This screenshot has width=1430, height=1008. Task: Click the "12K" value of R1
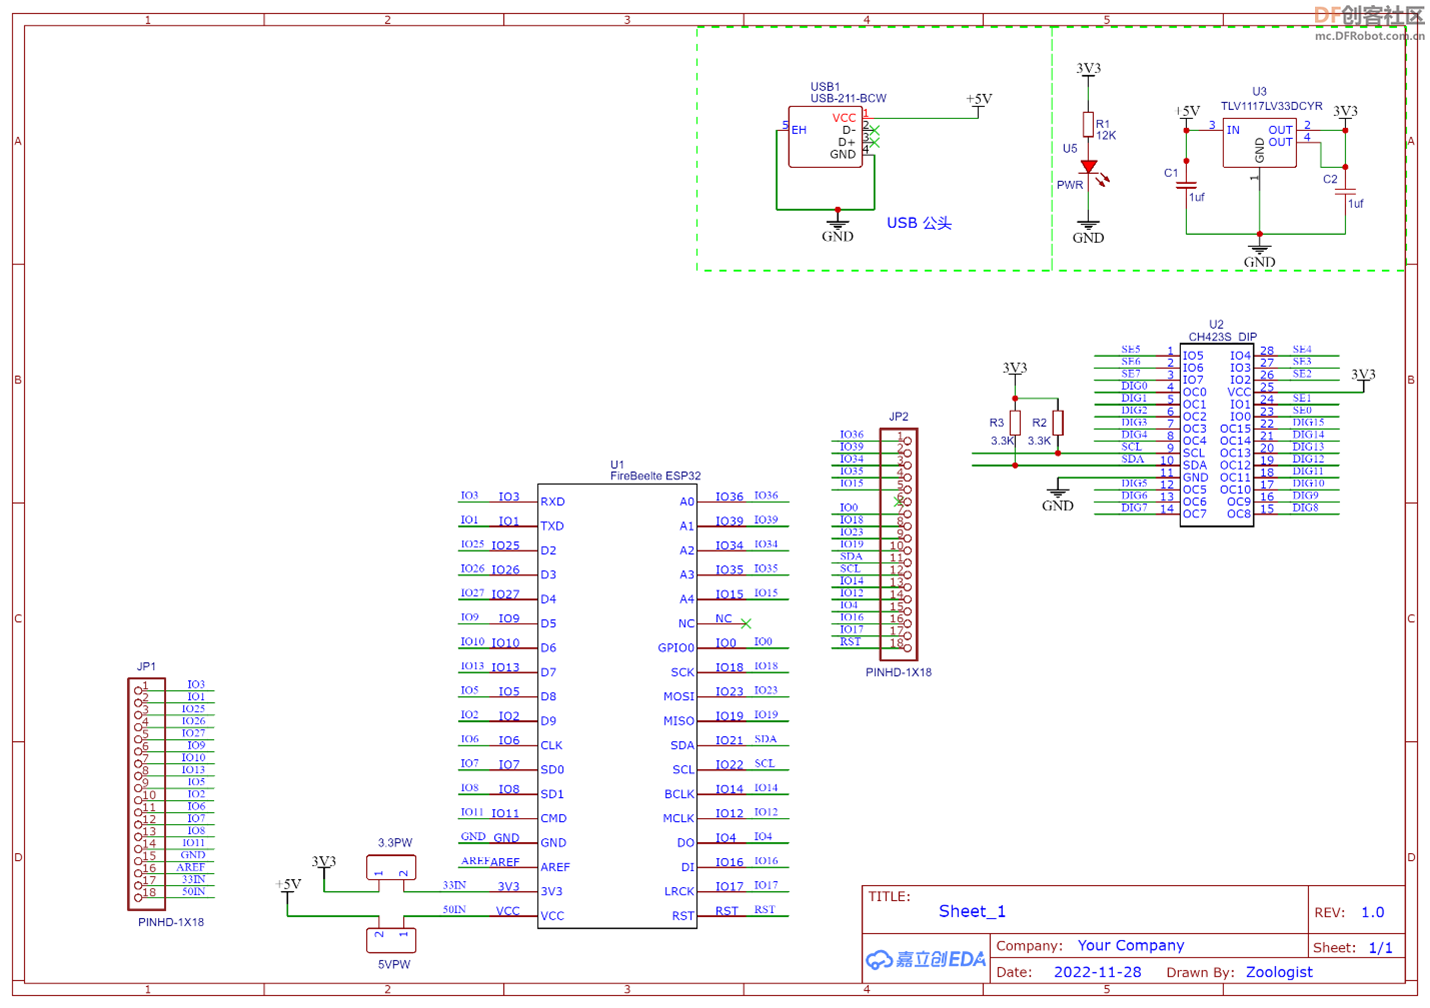pos(1106,135)
